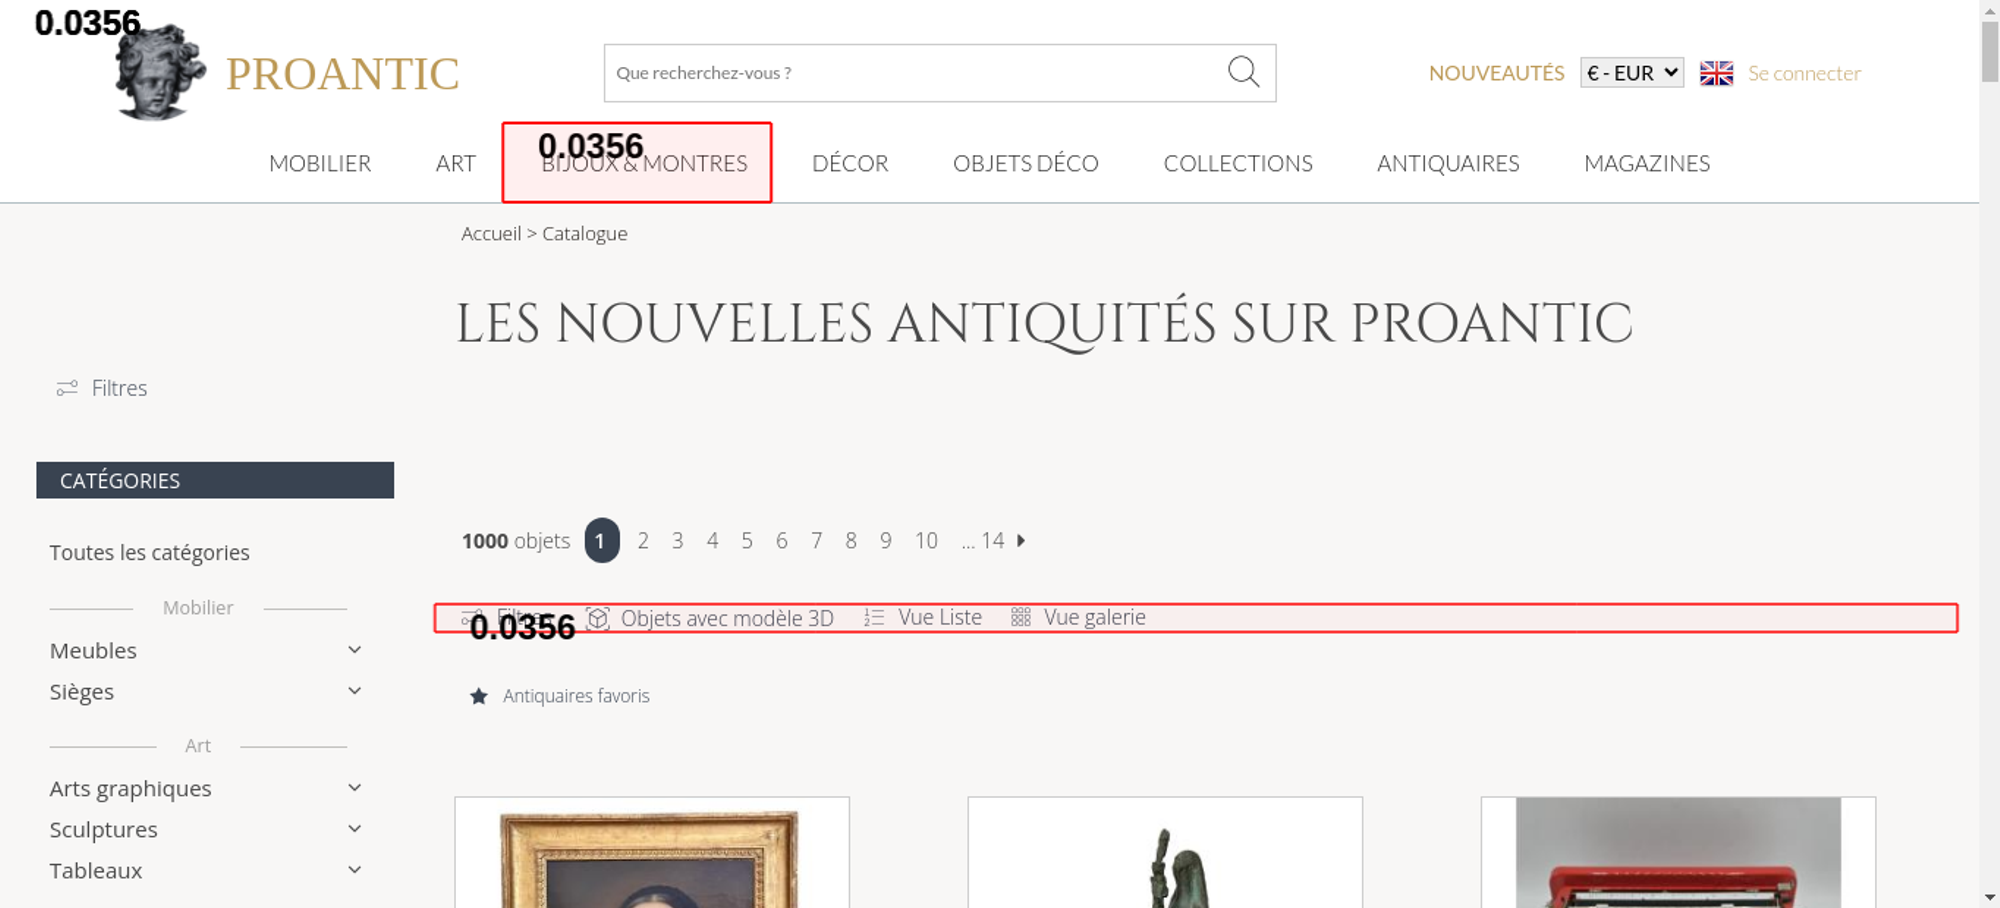Click the gallery grid icon

[x=1020, y=618]
